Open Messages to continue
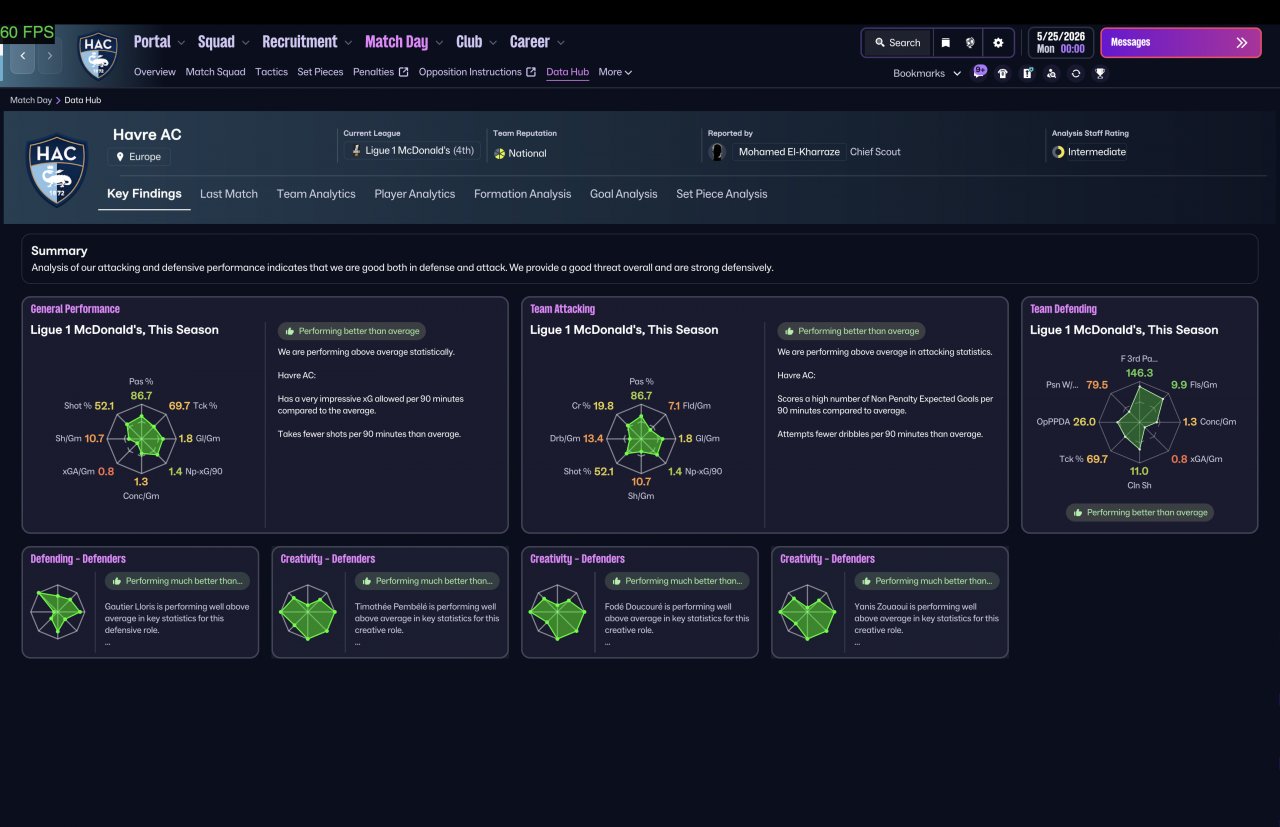1280x827 pixels. pos(1181,42)
